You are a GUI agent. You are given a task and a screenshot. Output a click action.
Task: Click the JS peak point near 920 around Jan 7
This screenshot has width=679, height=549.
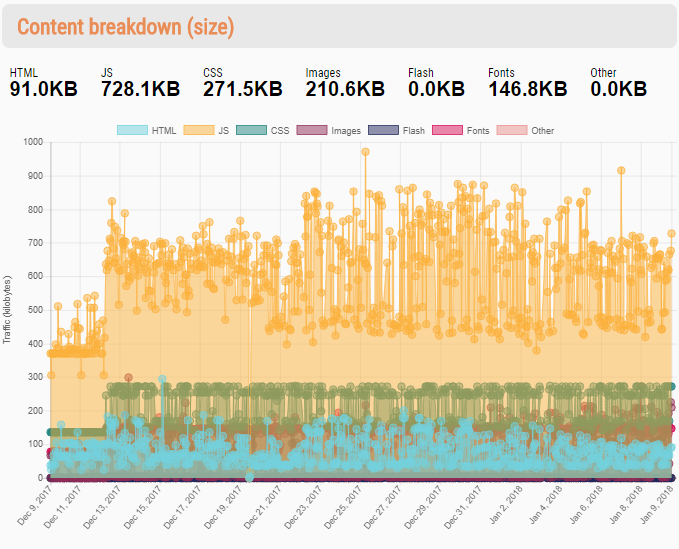(x=621, y=171)
